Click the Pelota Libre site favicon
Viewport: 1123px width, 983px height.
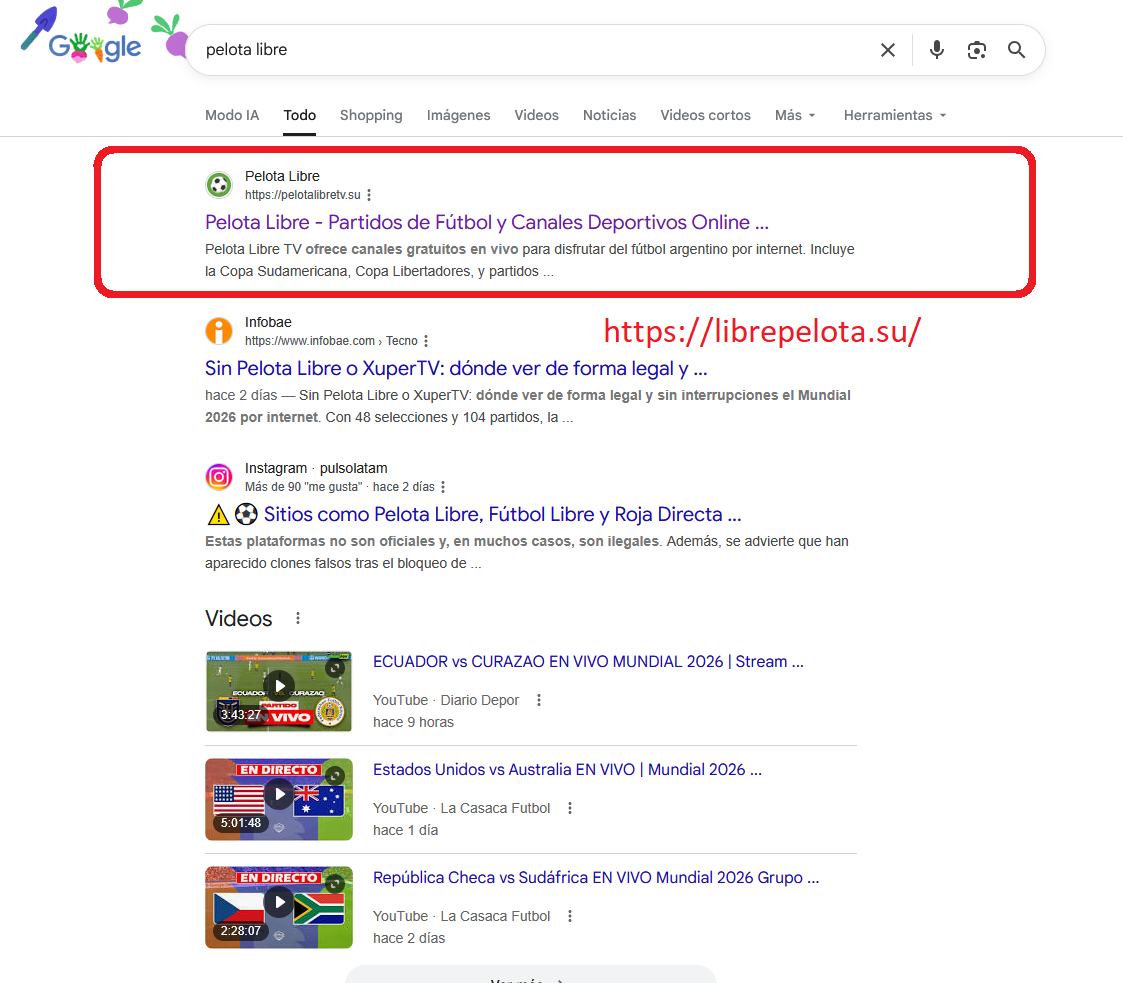(219, 185)
